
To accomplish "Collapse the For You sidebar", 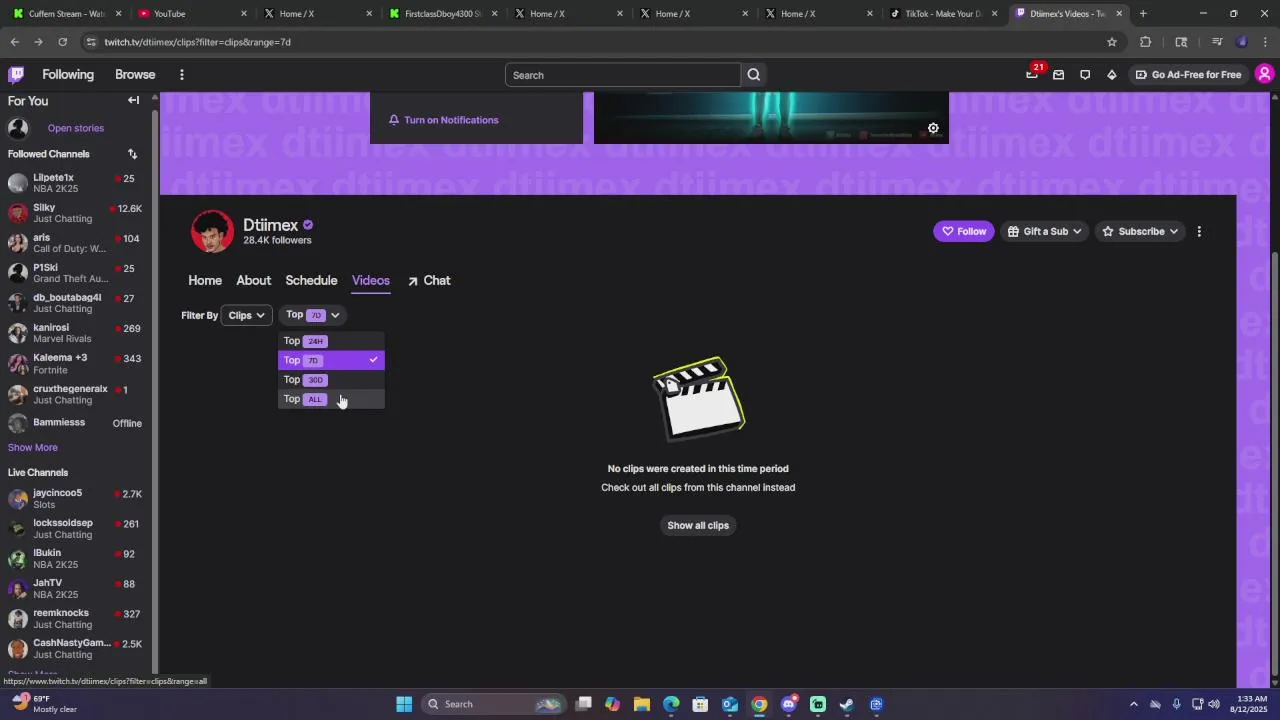I will point(133,100).
